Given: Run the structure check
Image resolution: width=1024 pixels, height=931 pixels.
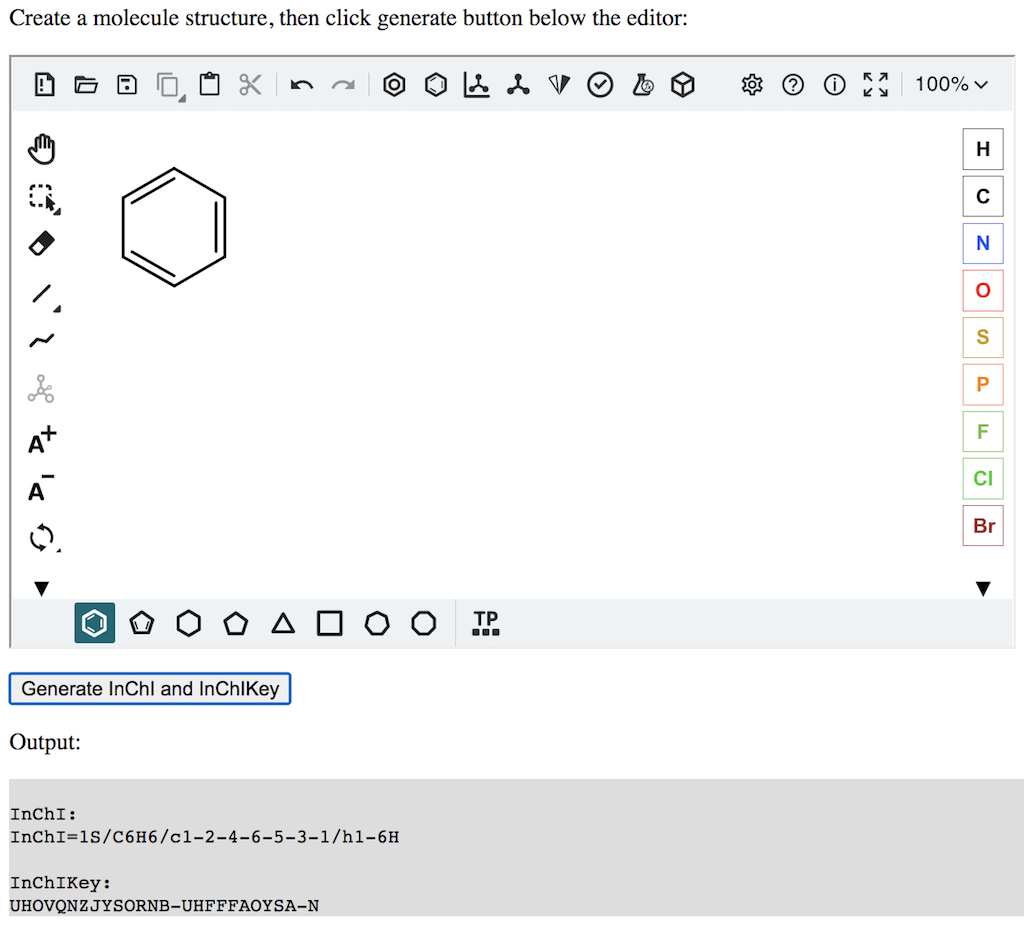Looking at the screenshot, I should 600,85.
